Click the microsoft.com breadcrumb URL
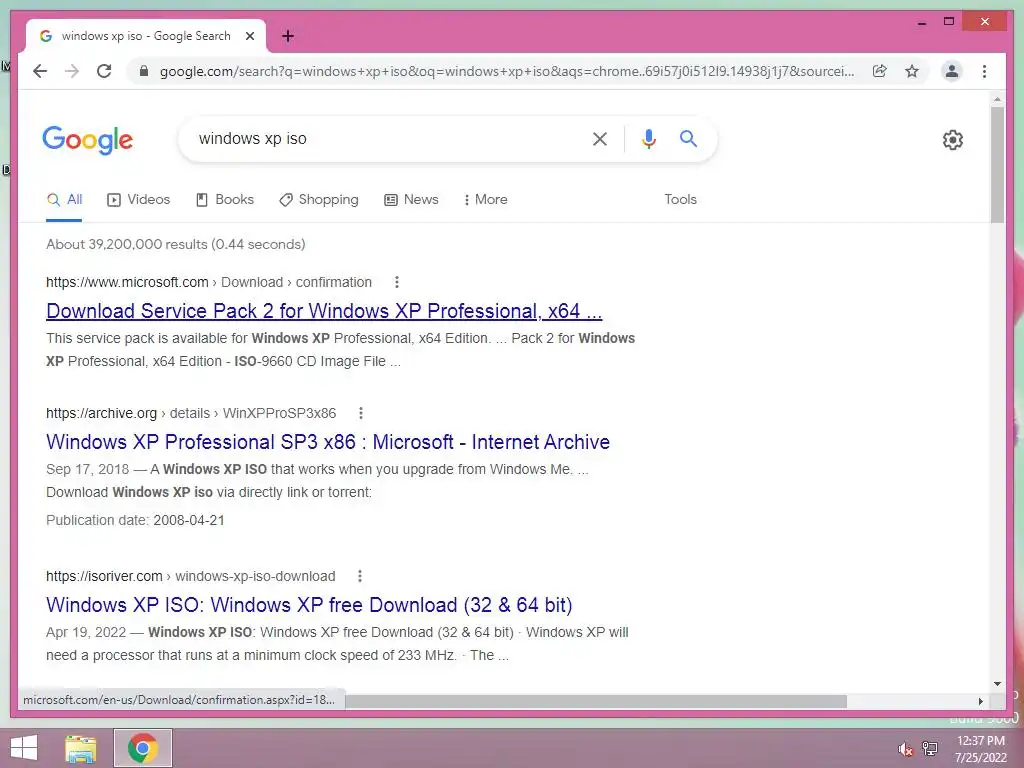This screenshot has height=768, width=1024. 209,282
